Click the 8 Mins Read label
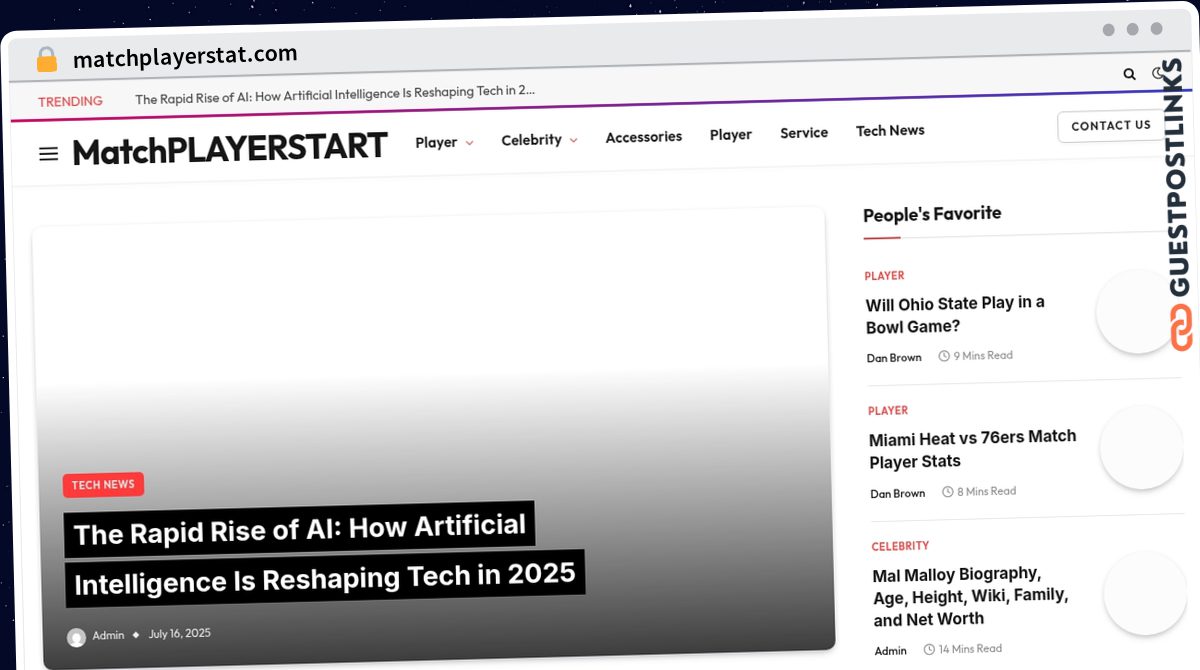The image size is (1200, 670). [x=979, y=491]
